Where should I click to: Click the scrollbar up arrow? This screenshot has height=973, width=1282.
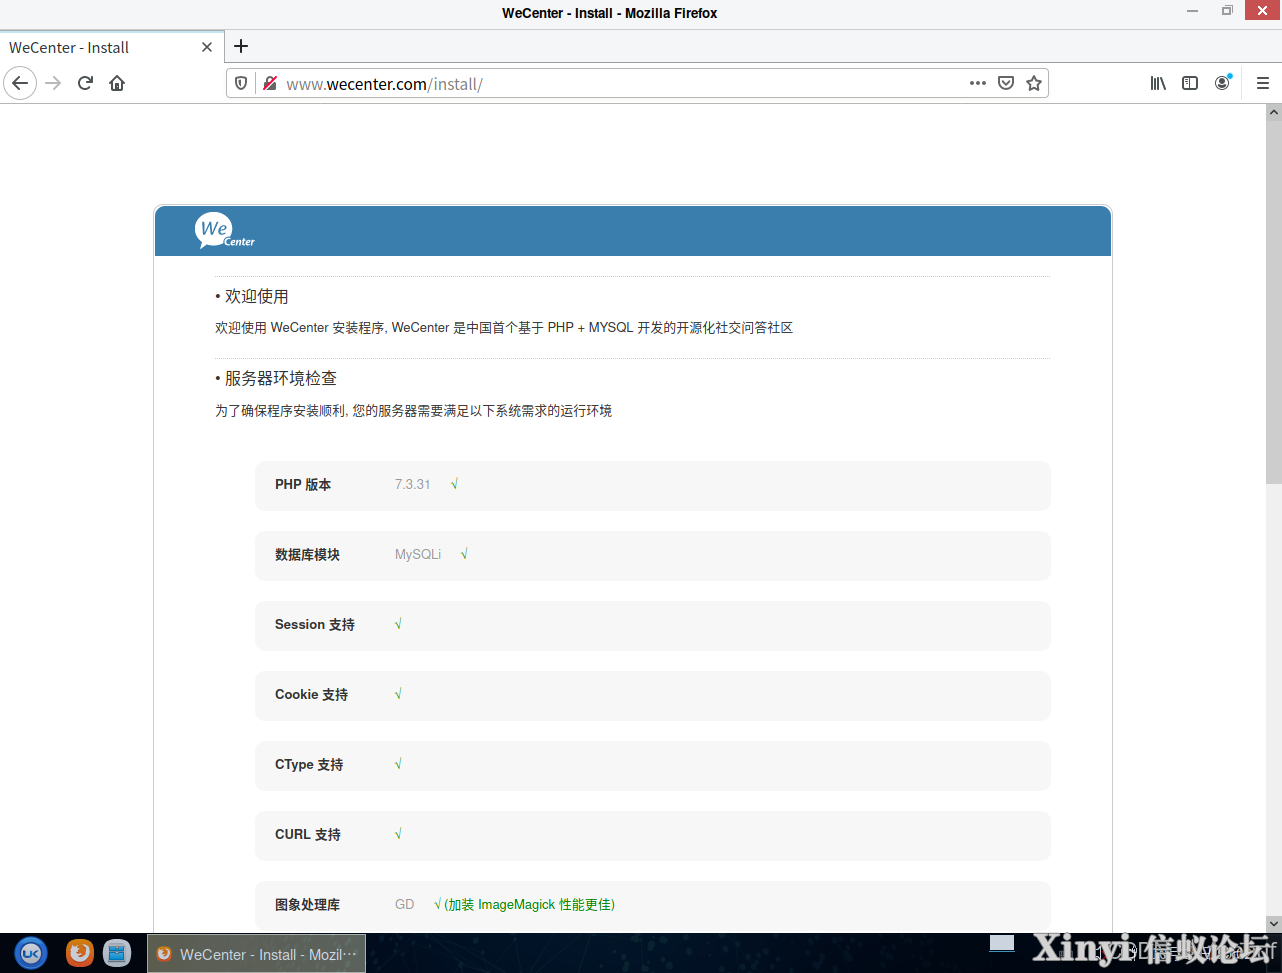coord(1274,111)
